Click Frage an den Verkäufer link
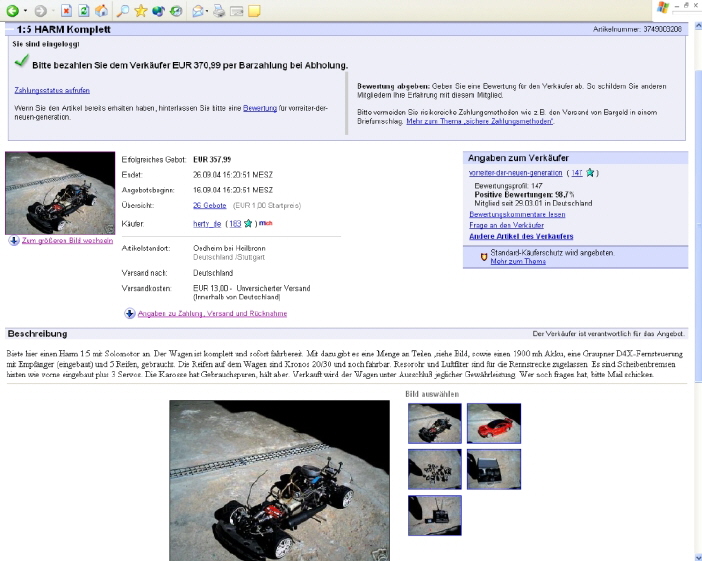Screen dimensions: 702x561 point(506,225)
